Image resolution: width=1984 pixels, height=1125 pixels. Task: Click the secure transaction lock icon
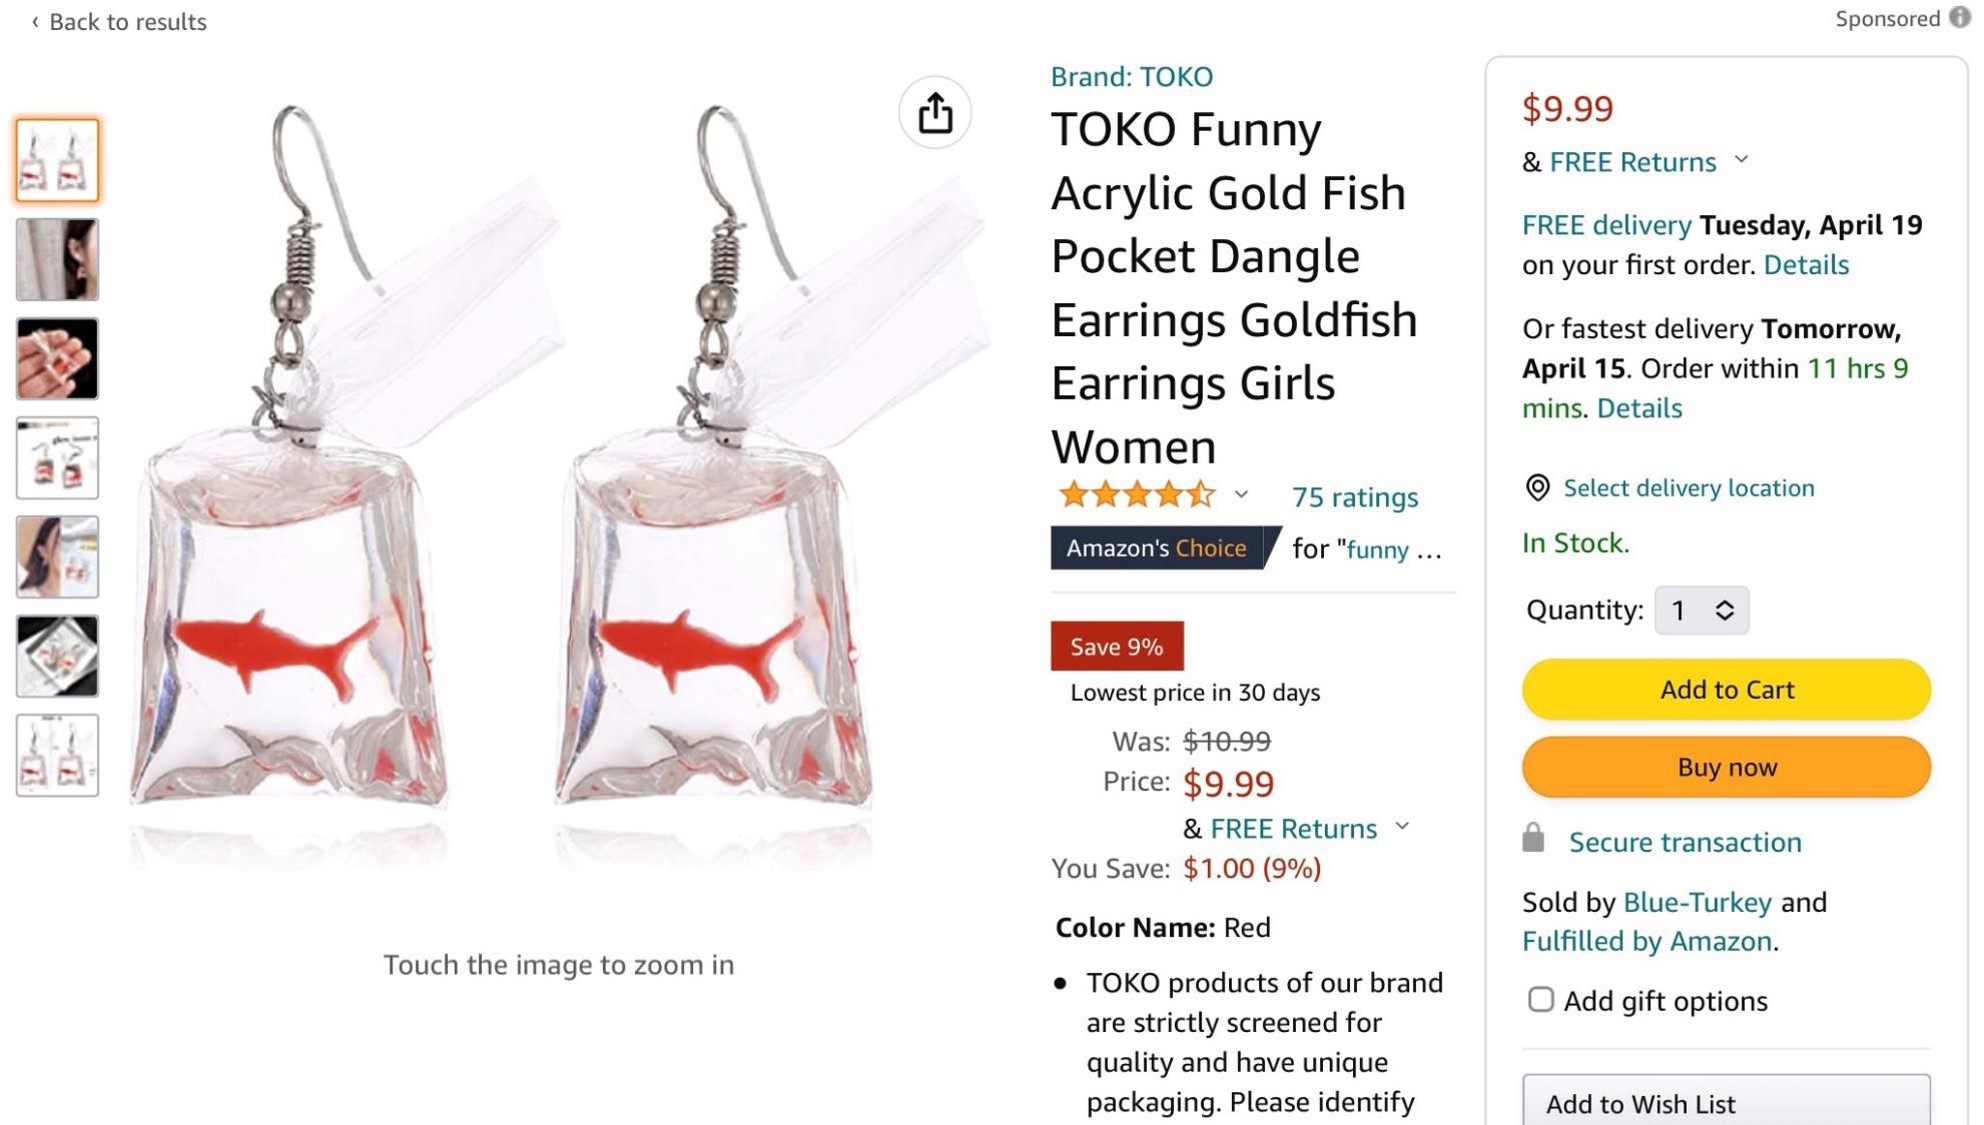point(1533,838)
